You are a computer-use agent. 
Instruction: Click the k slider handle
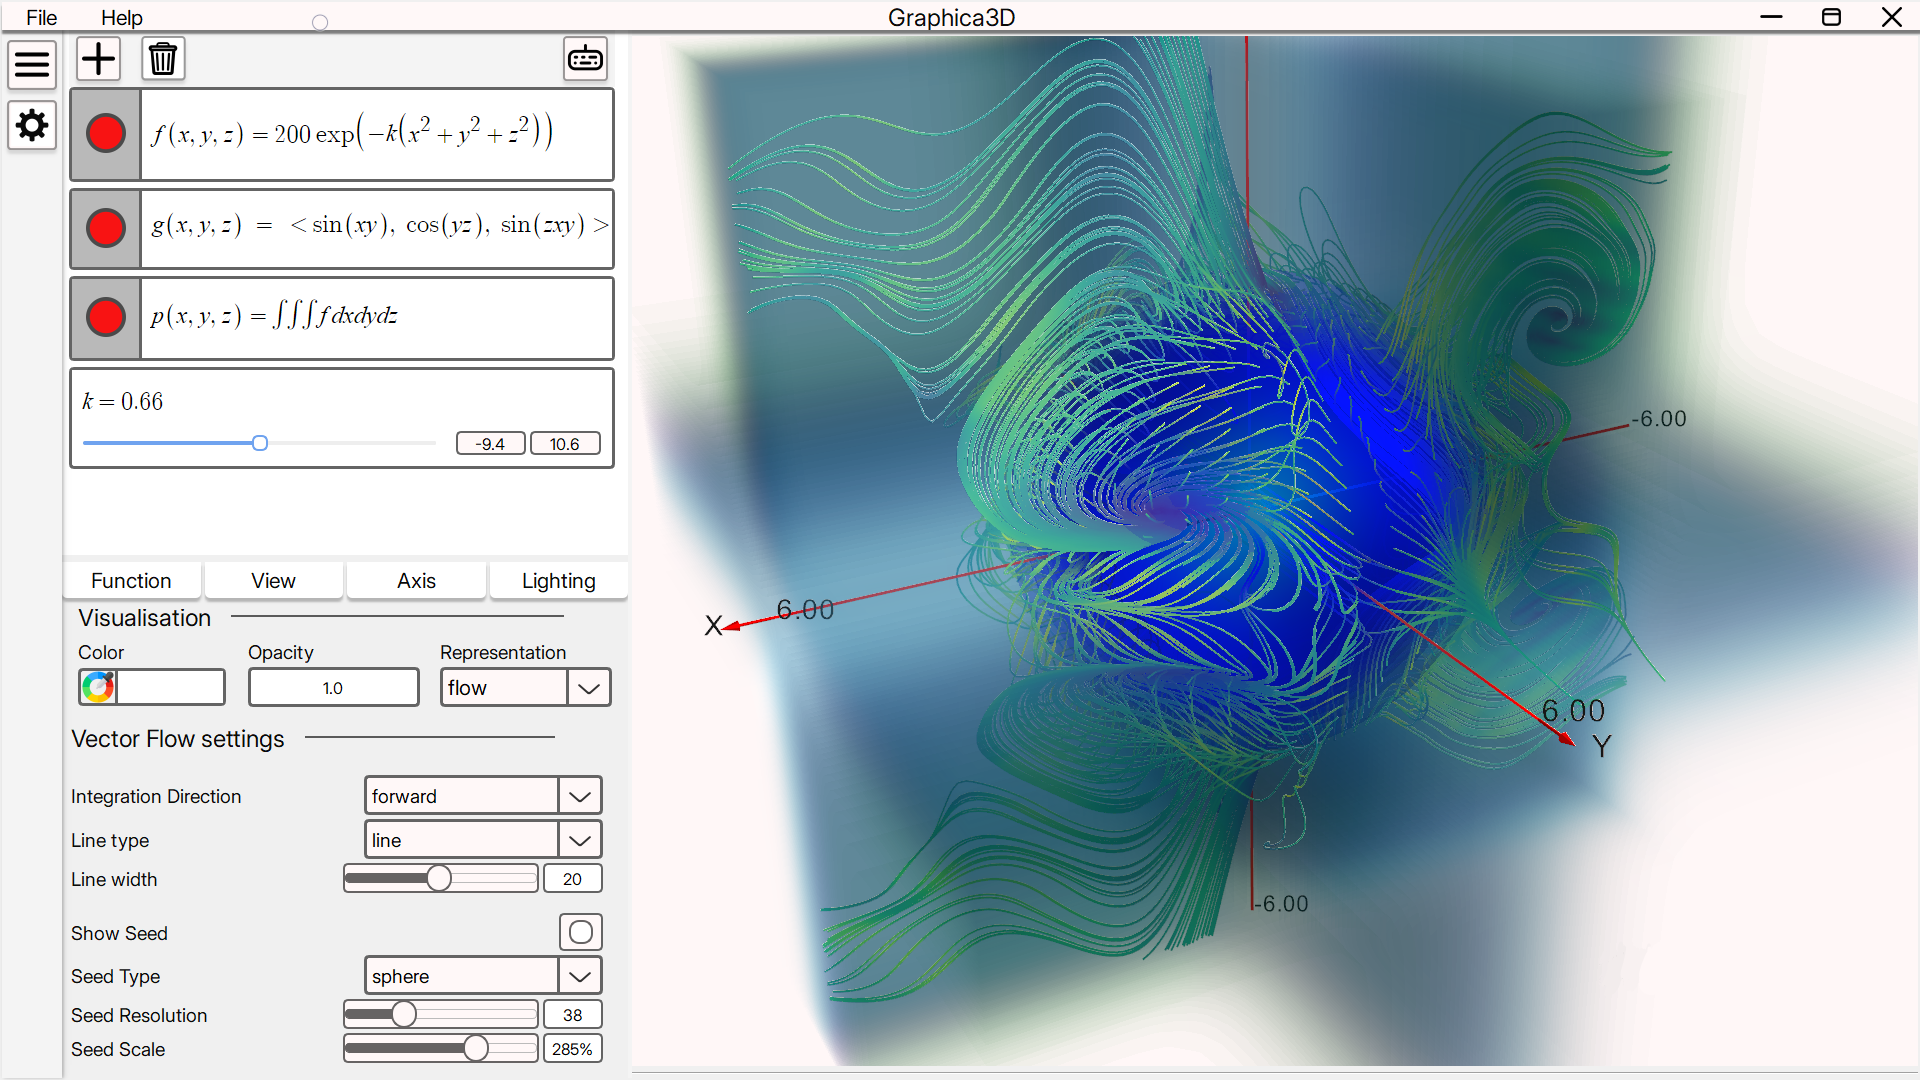pos(260,443)
